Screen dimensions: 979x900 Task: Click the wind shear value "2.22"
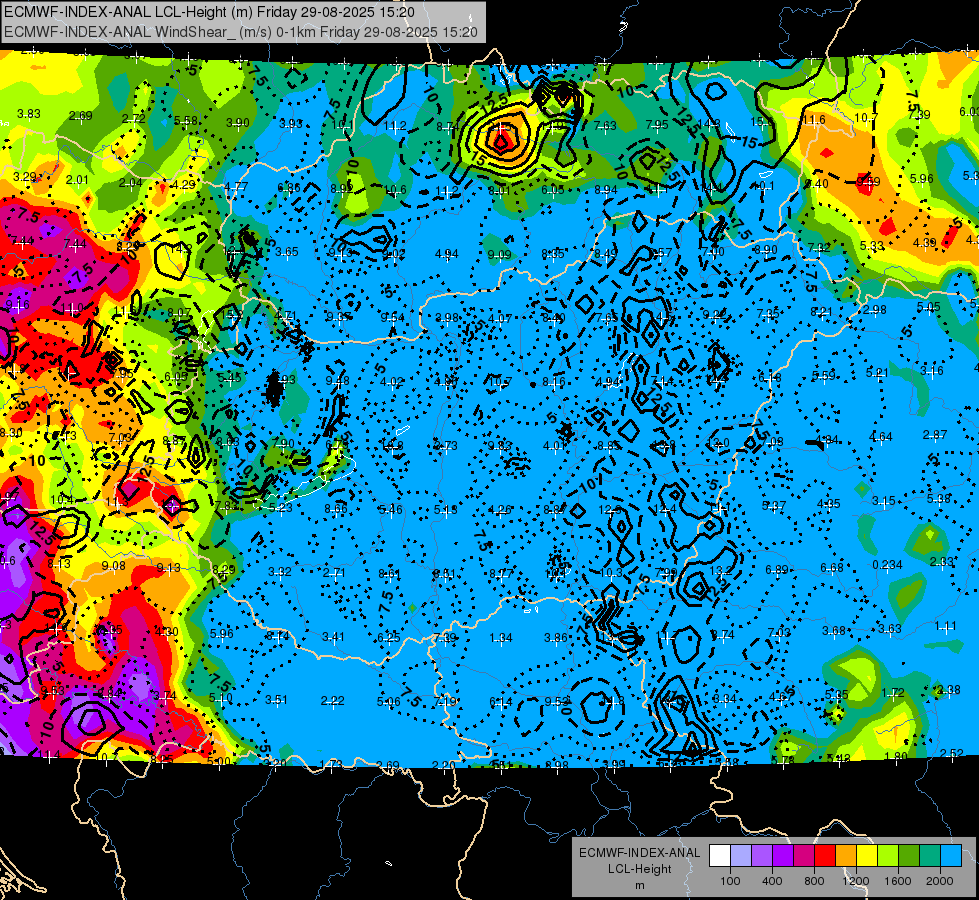point(332,701)
